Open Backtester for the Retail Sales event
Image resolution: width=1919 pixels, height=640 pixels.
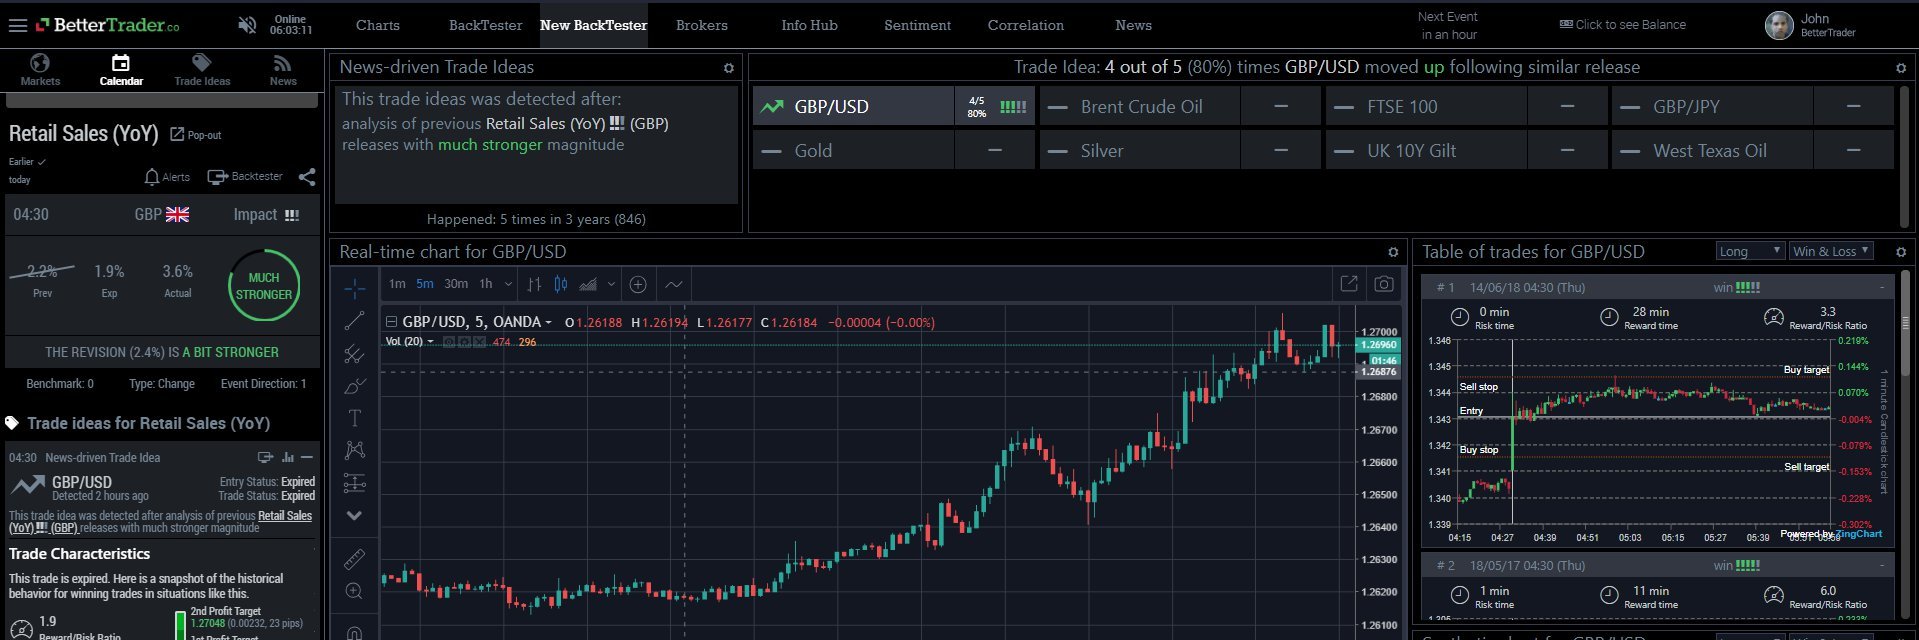coord(245,177)
